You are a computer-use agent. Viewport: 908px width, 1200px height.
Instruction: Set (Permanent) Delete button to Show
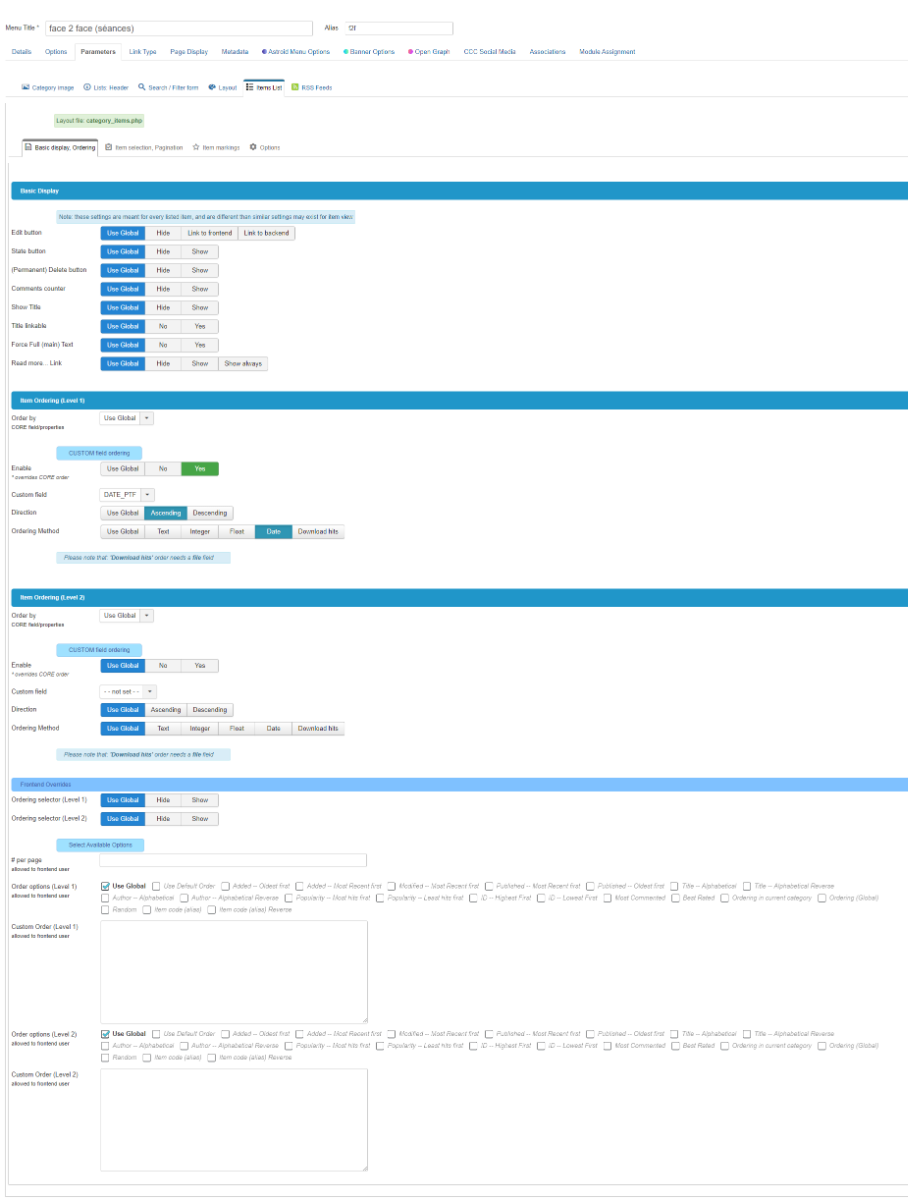click(x=200, y=270)
